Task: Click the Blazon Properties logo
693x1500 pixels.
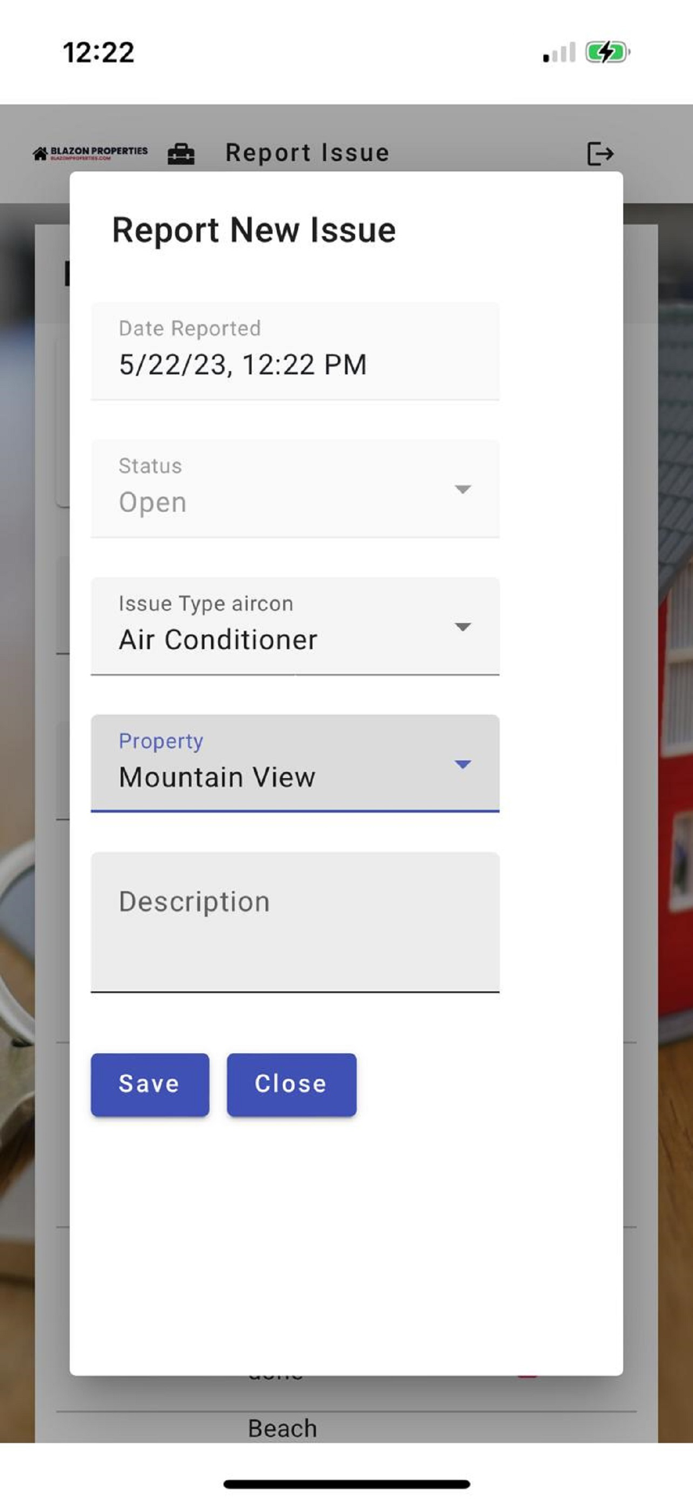Action: (x=90, y=153)
